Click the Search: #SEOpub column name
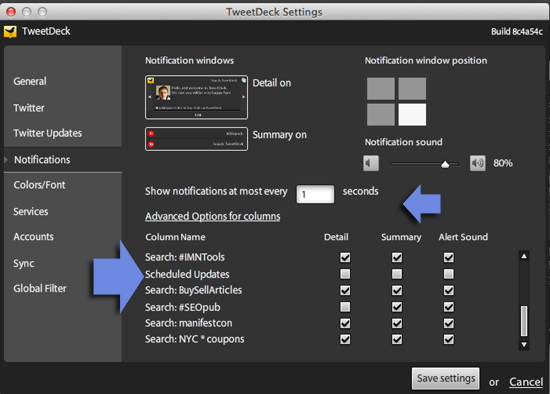The width and height of the screenshot is (550, 394). point(183,307)
